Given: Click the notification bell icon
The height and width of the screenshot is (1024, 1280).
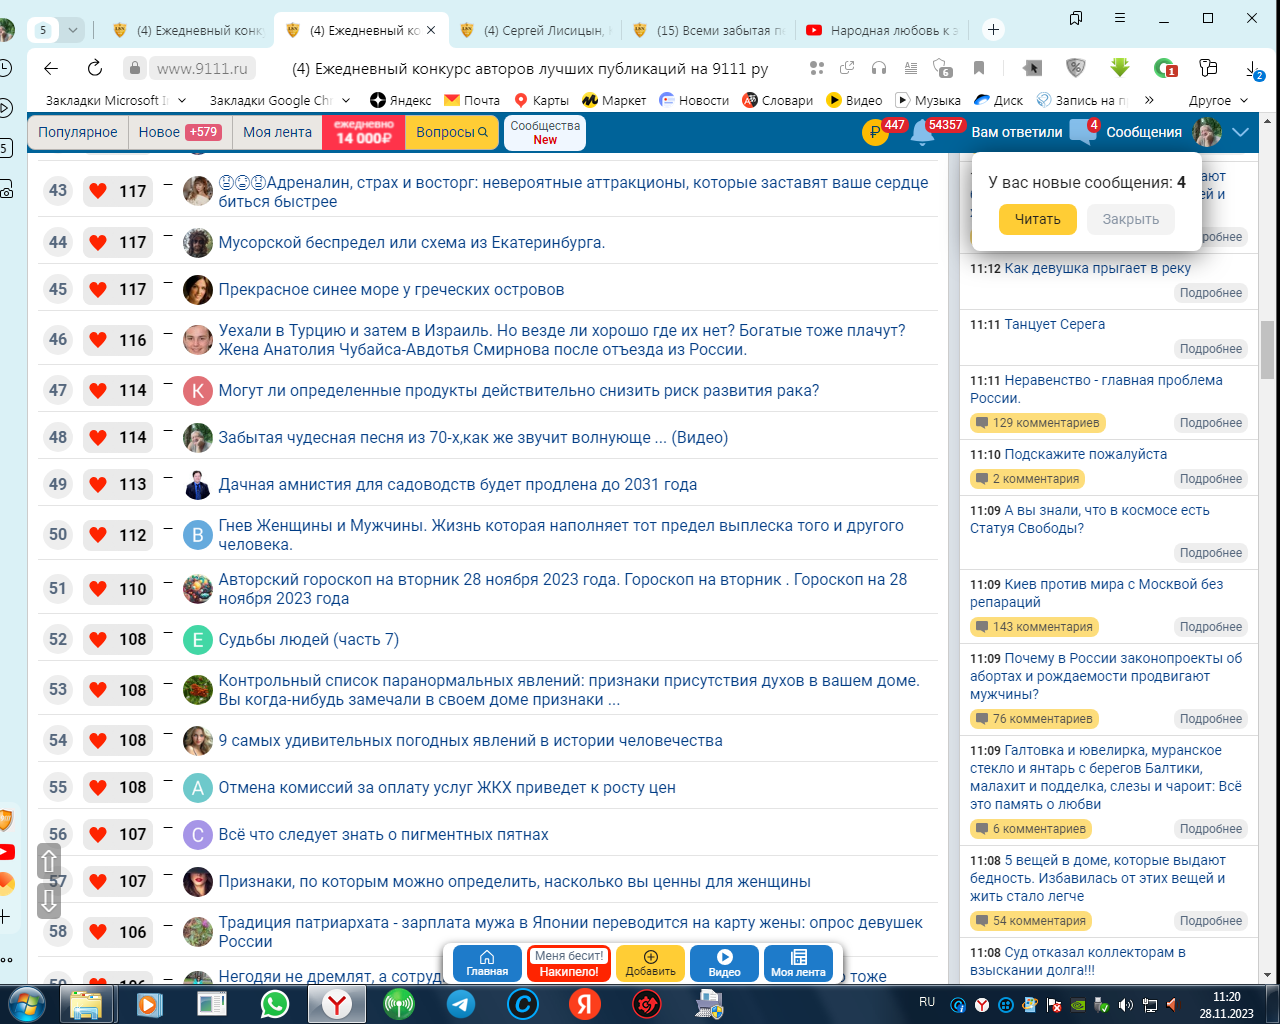Looking at the screenshot, I should (x=922, y=133).
